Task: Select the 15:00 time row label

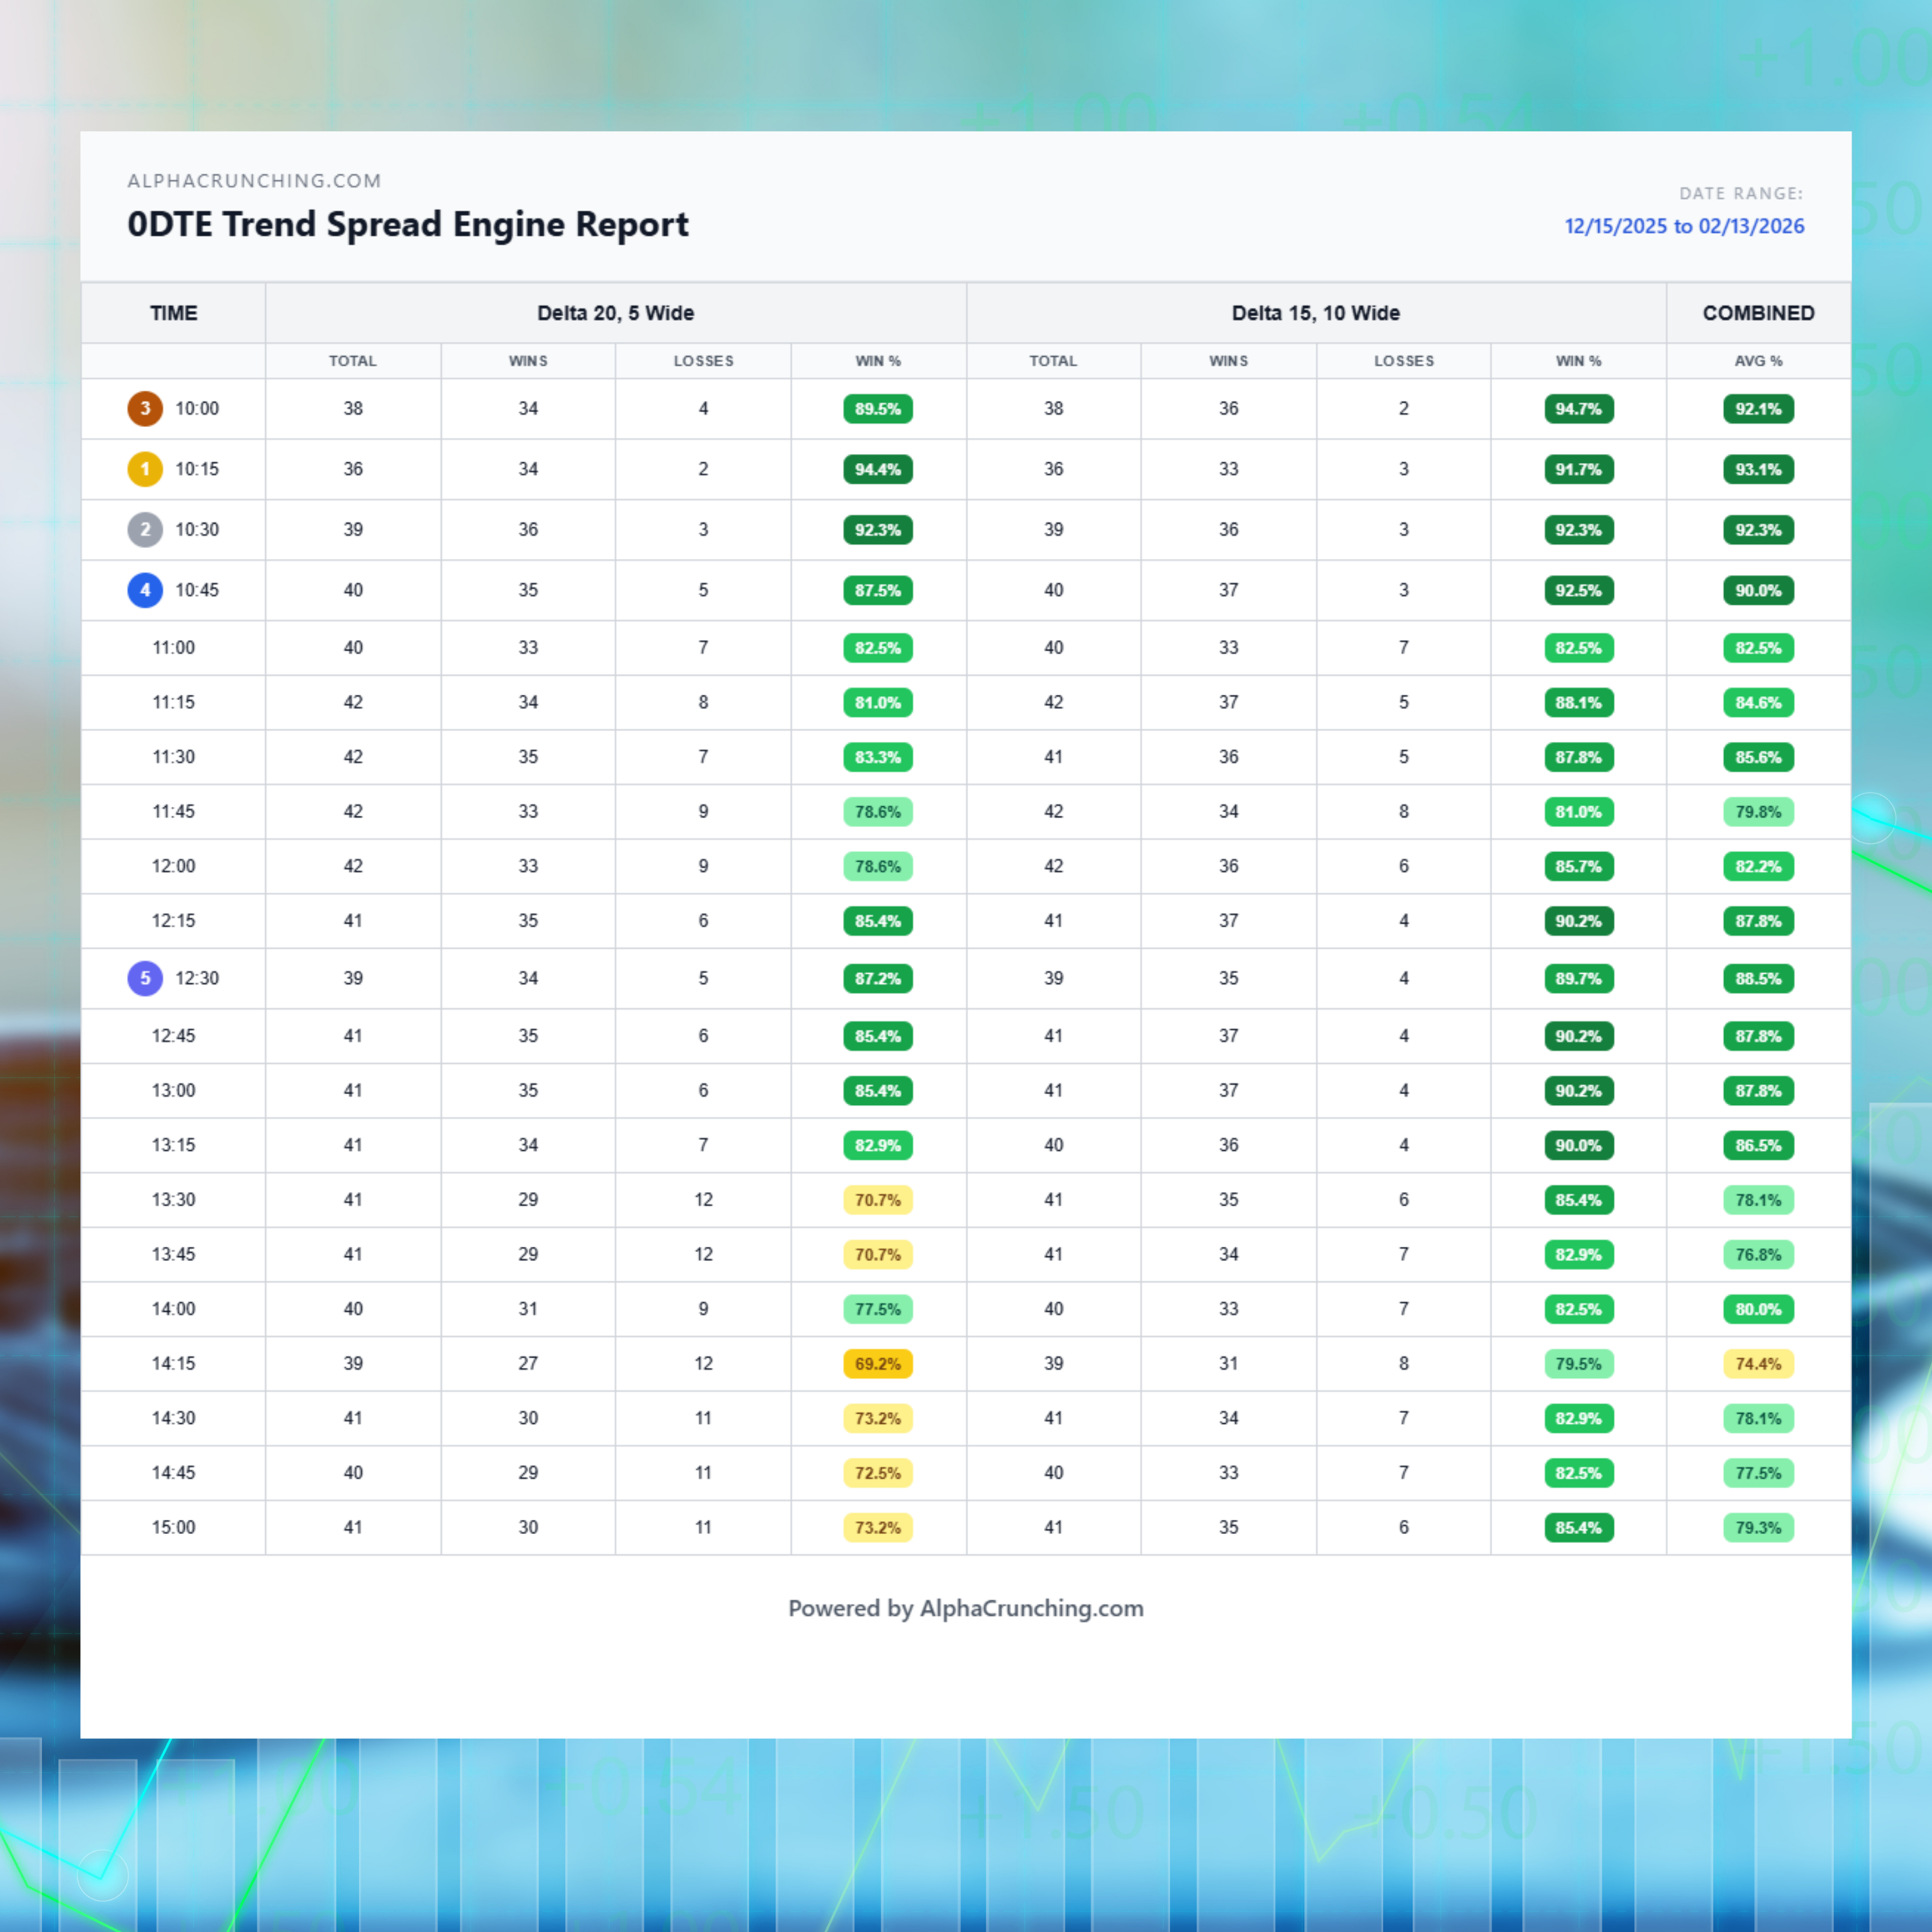Action: click(x=173, y=1527)
